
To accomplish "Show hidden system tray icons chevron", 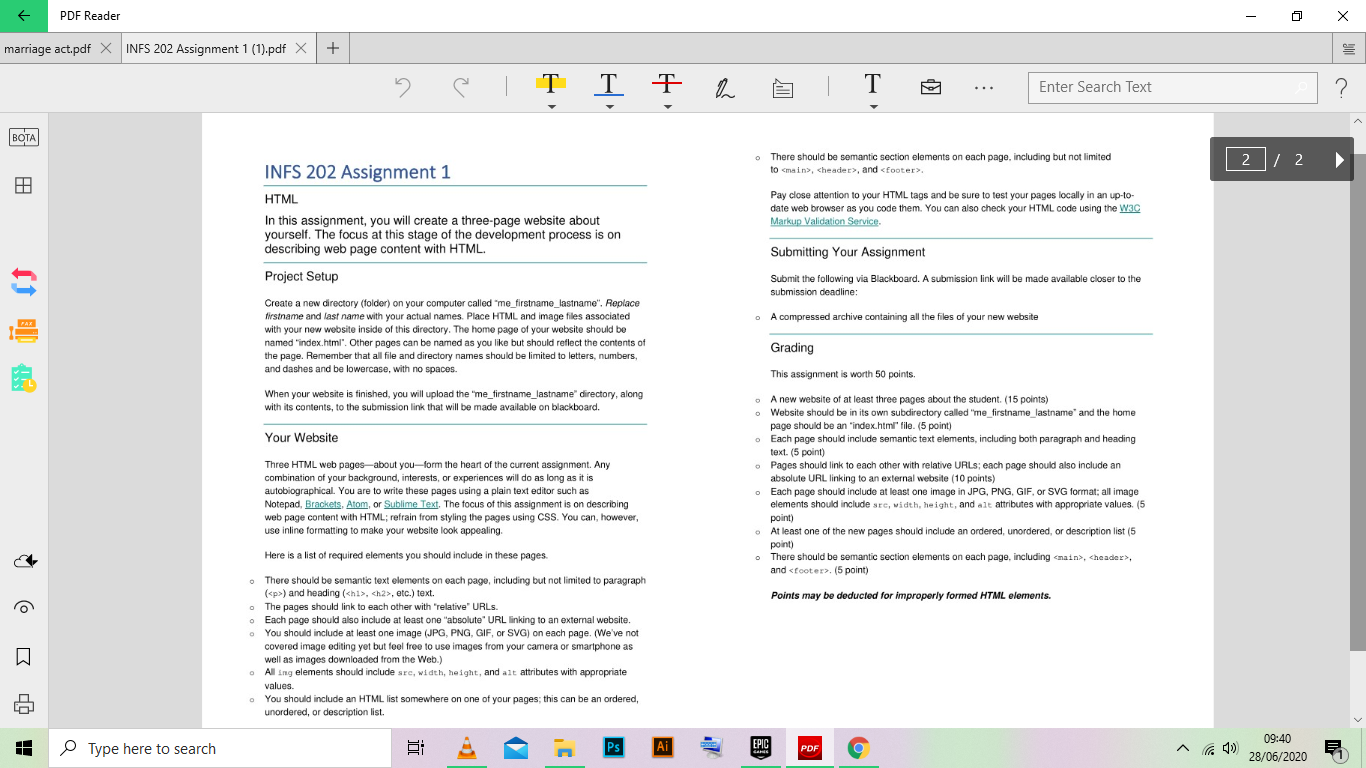I will [x=1182, y=748].
